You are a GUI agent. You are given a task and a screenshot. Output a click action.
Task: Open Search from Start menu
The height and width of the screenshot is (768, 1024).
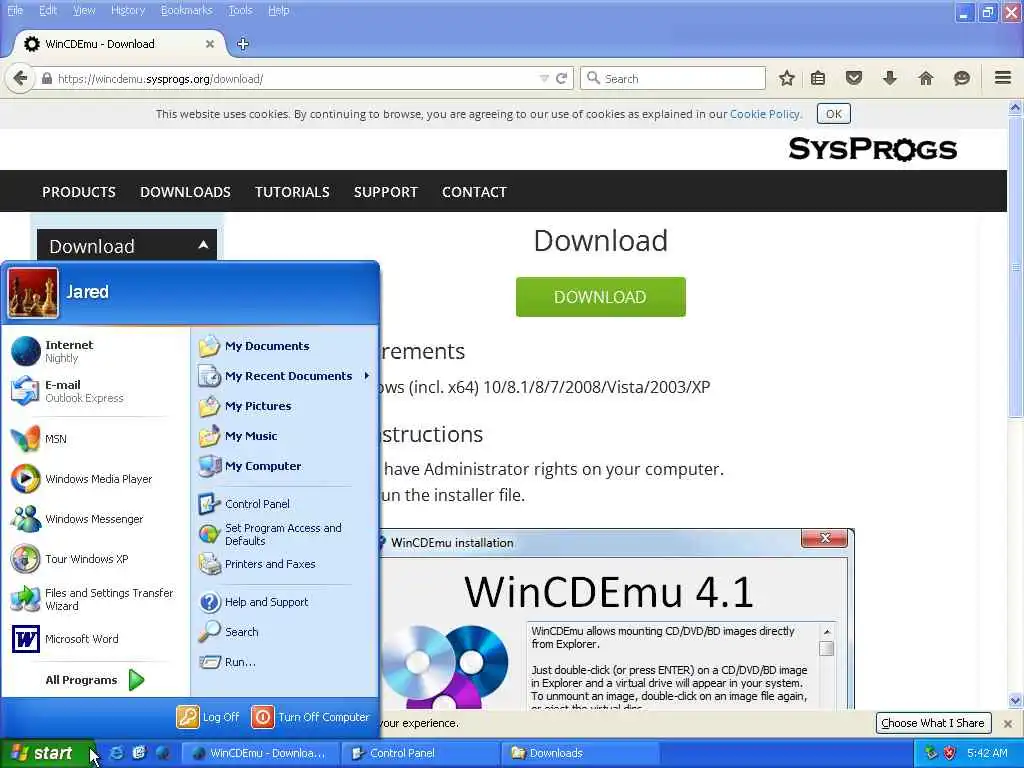click(x=285, y=632)
